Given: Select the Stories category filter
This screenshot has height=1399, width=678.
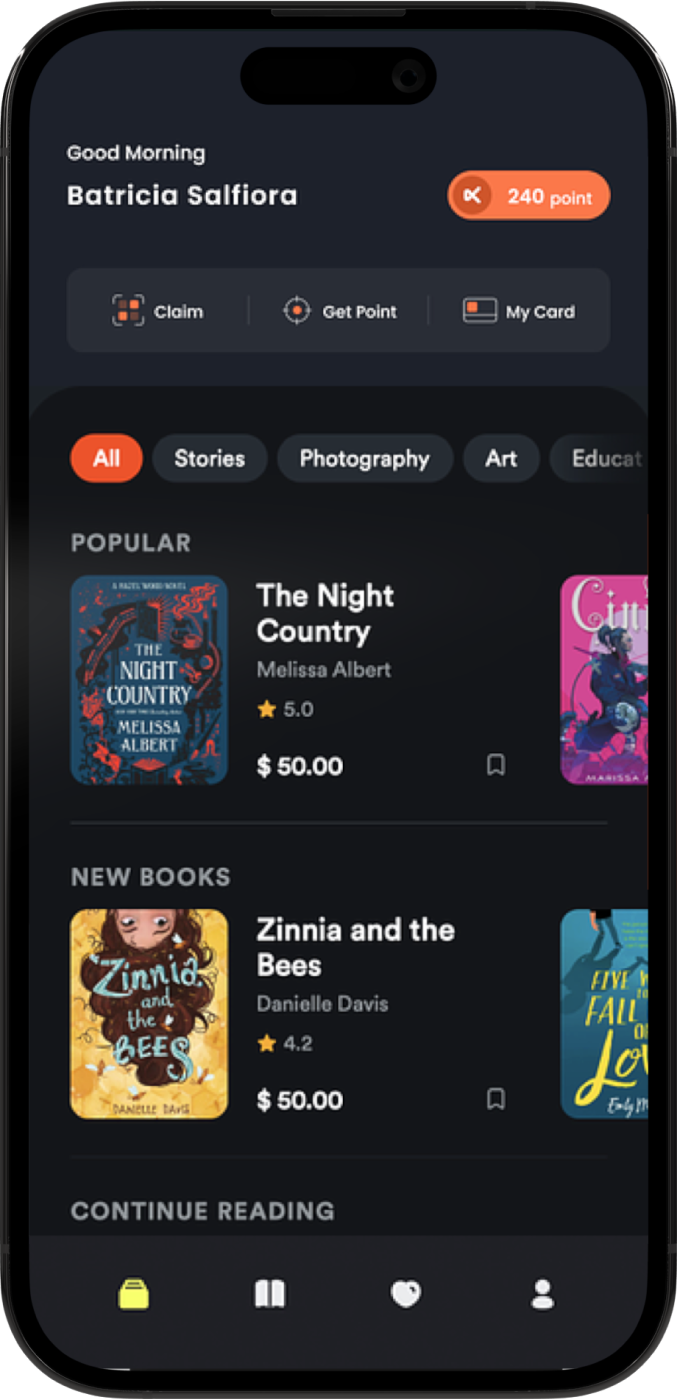Looking at the screenshot, I should pos(209,459).
